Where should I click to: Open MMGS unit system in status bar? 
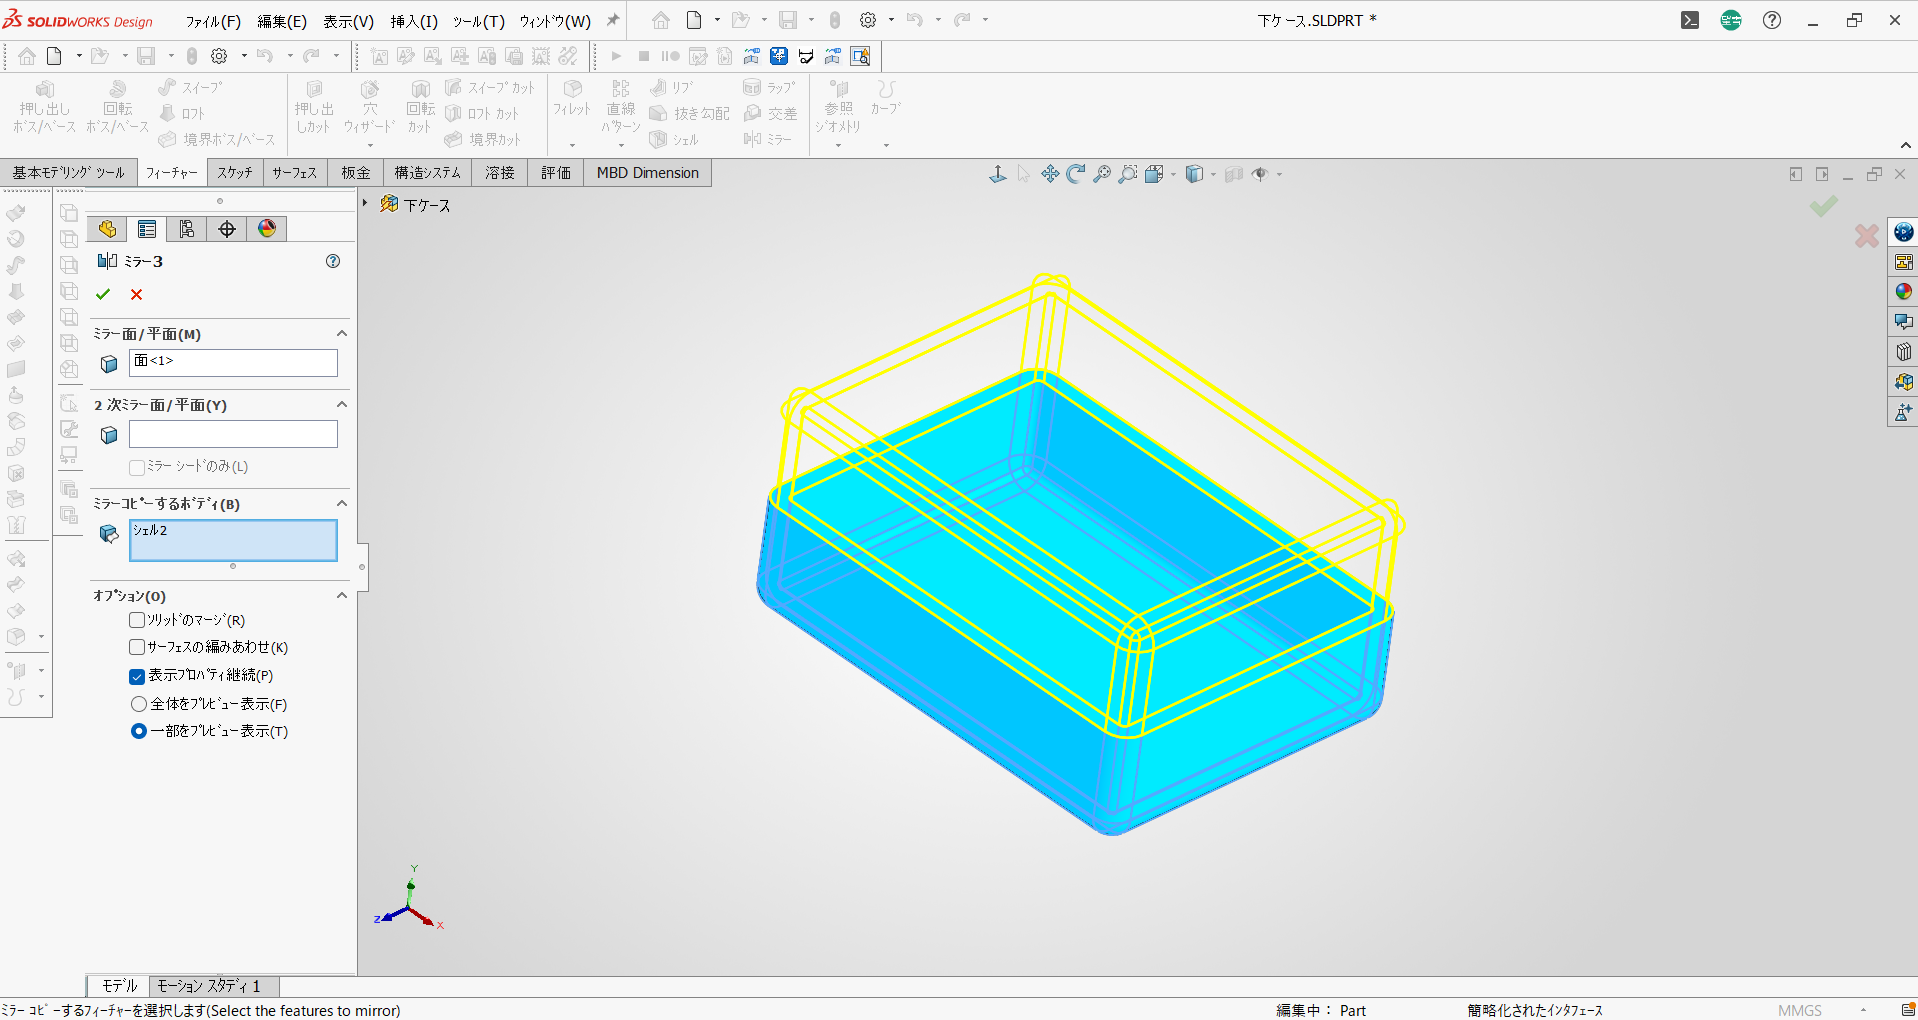[1800, 1010]
